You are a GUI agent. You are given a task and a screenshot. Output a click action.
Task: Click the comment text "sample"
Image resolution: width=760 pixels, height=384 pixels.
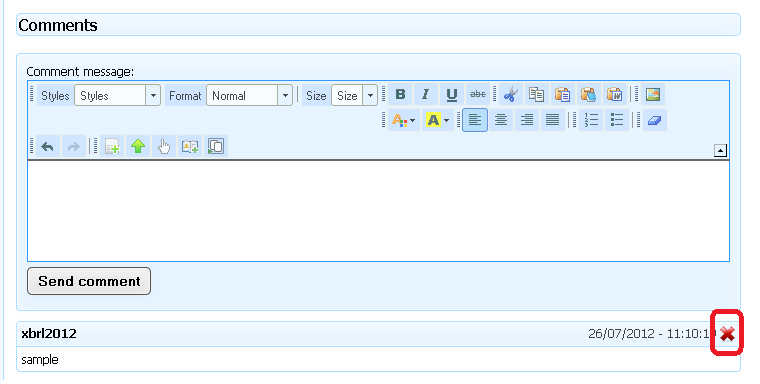pos(40,360)
